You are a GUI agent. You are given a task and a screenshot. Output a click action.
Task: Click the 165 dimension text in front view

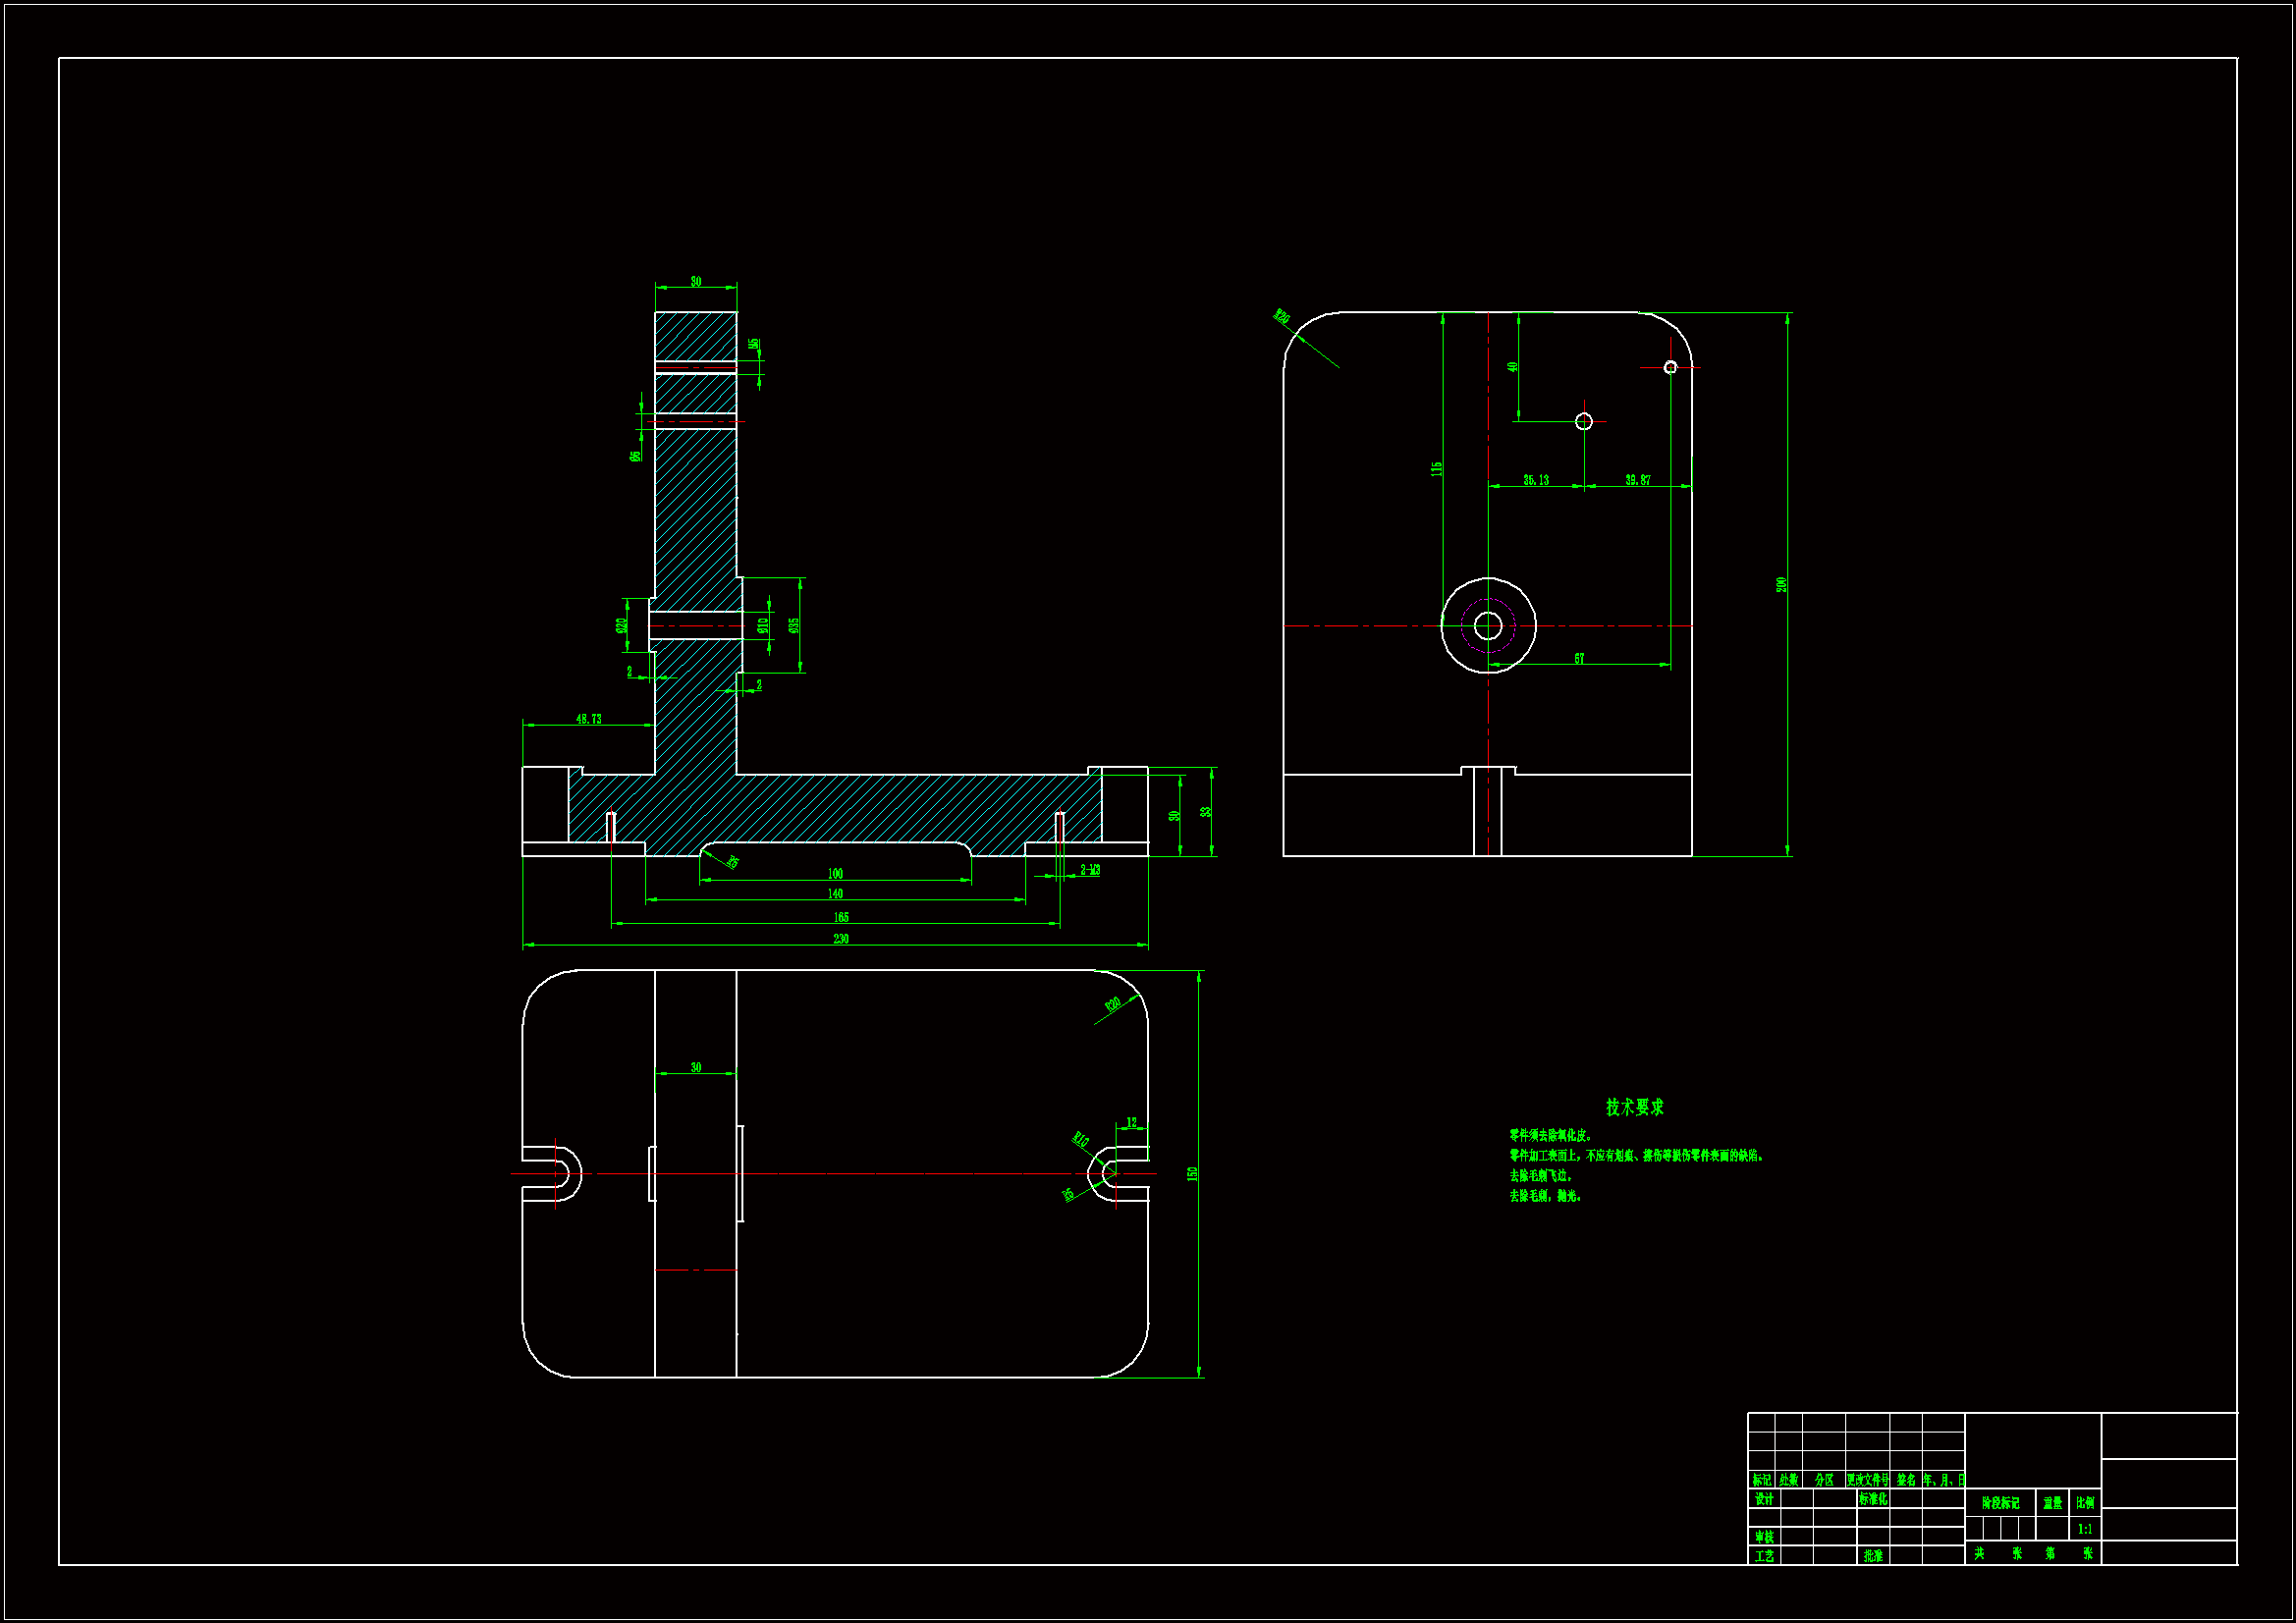(841, 917)
